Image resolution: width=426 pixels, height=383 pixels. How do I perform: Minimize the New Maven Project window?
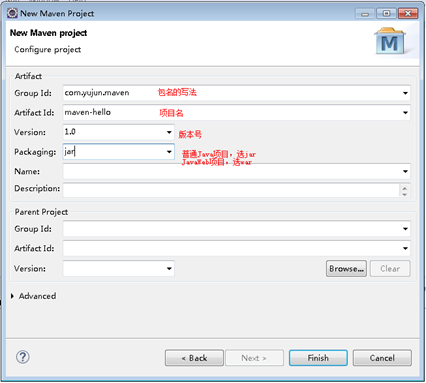(365, 14)
